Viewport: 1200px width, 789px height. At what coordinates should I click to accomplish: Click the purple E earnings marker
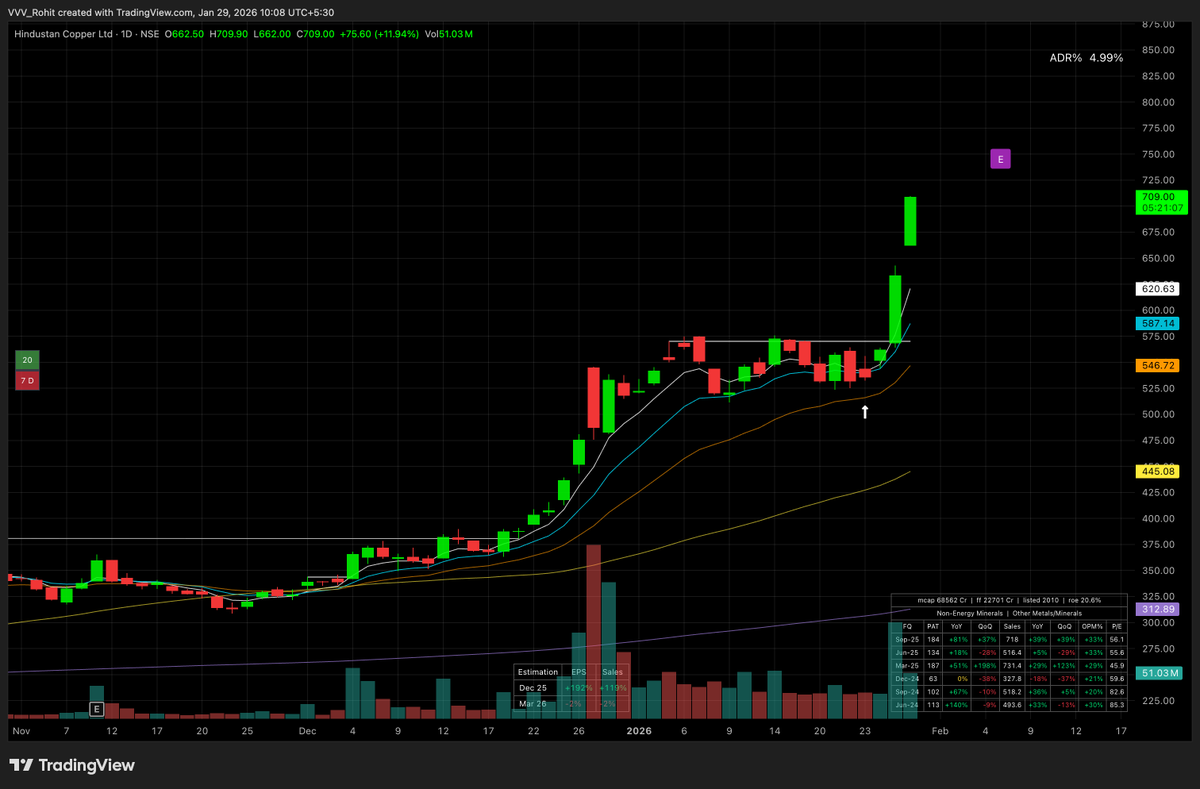click(1000, 158)
